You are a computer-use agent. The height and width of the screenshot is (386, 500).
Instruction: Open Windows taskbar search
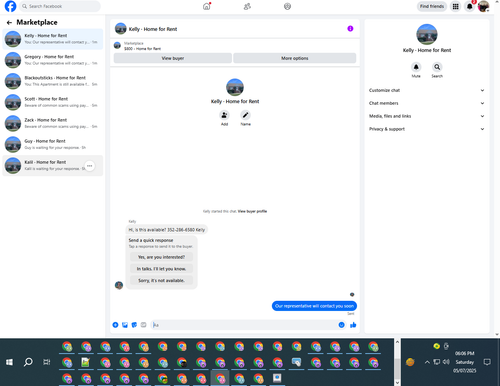28,362
